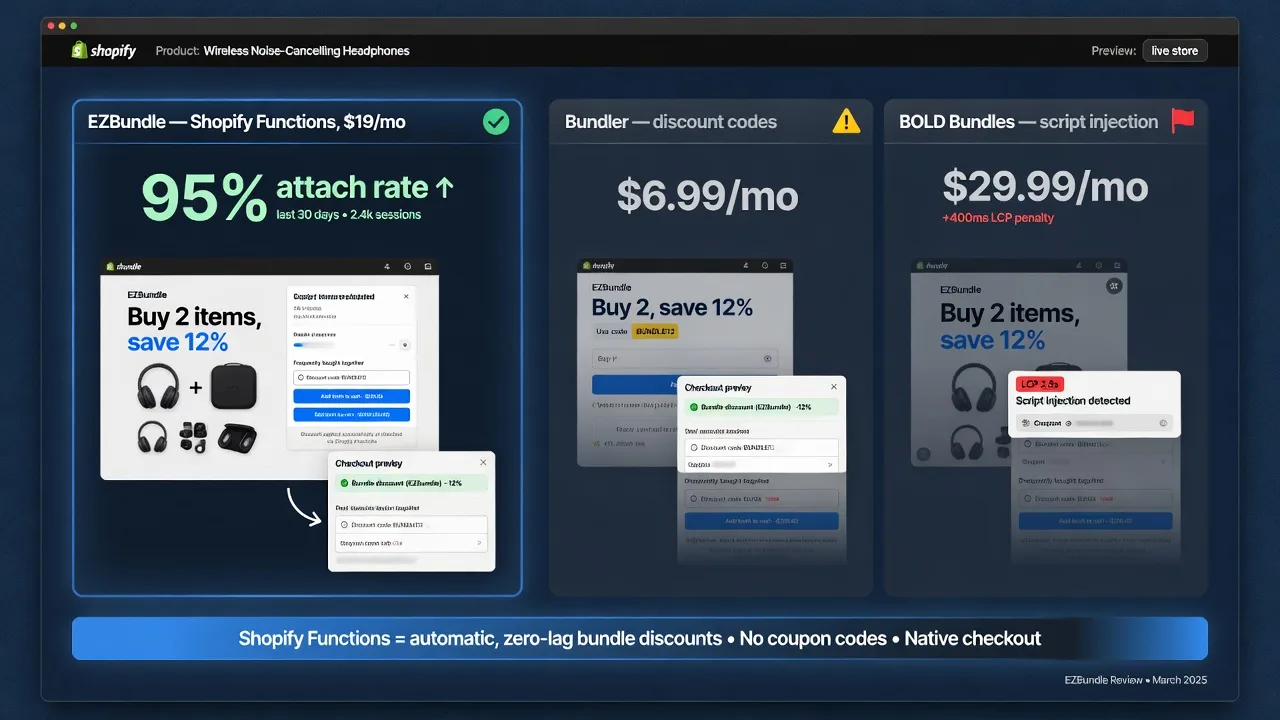Click icon at right of Bundler input field

coord(767,358)
